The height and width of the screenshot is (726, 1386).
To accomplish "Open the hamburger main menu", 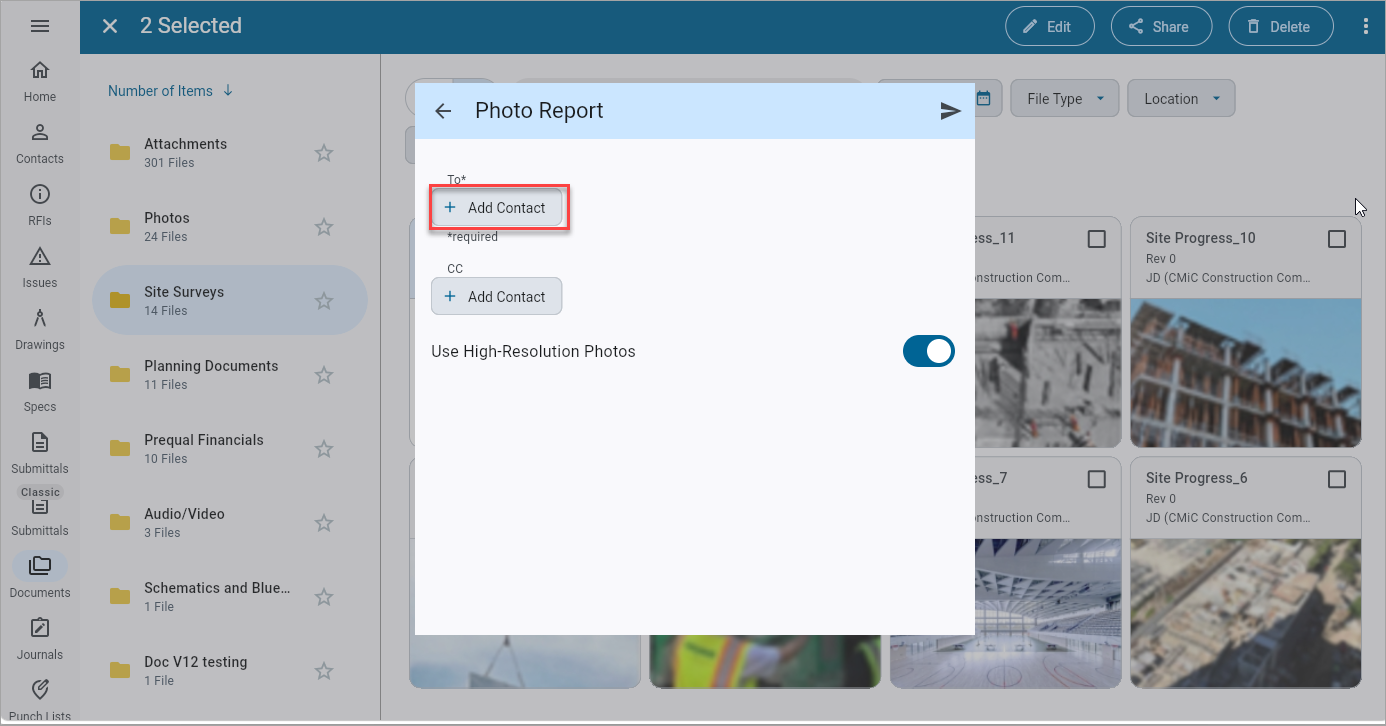I will [40, 26].
